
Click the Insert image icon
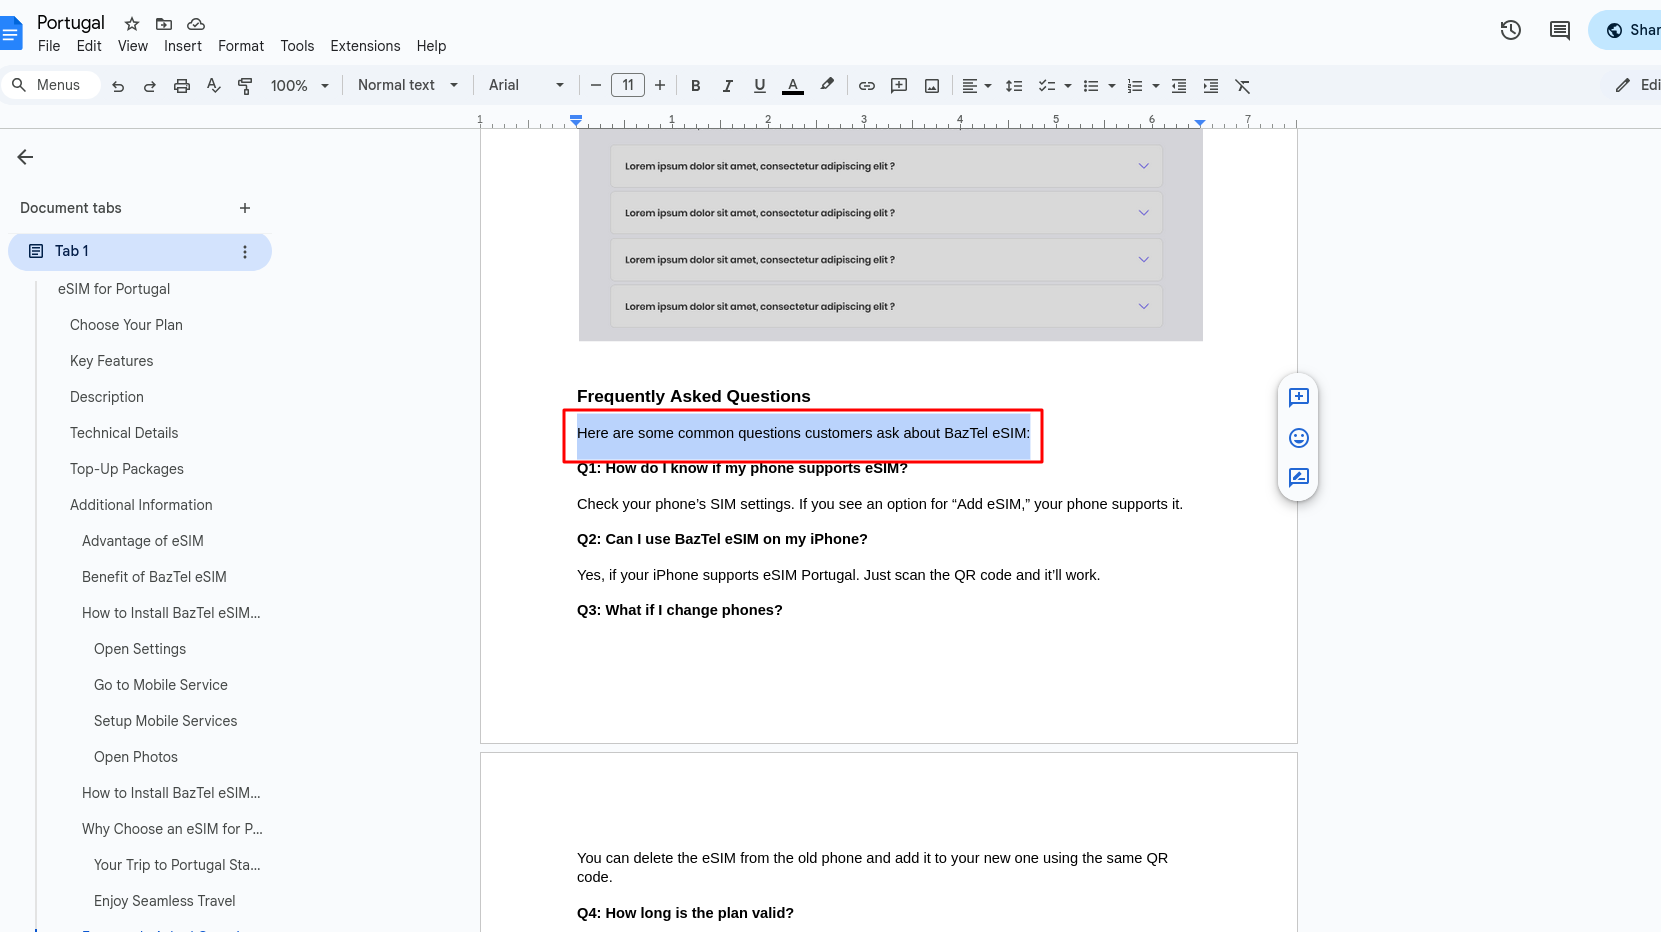coord(931,86)
